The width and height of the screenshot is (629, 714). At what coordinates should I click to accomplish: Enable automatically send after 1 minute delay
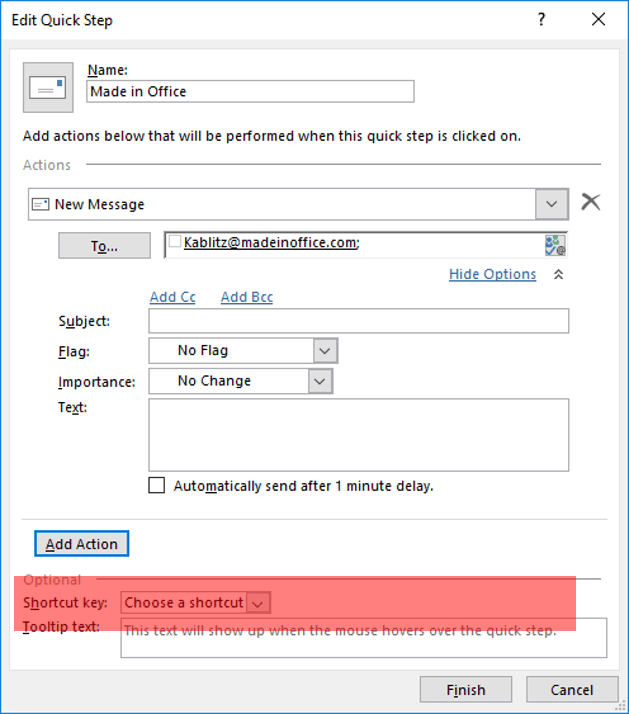point(157,486)
